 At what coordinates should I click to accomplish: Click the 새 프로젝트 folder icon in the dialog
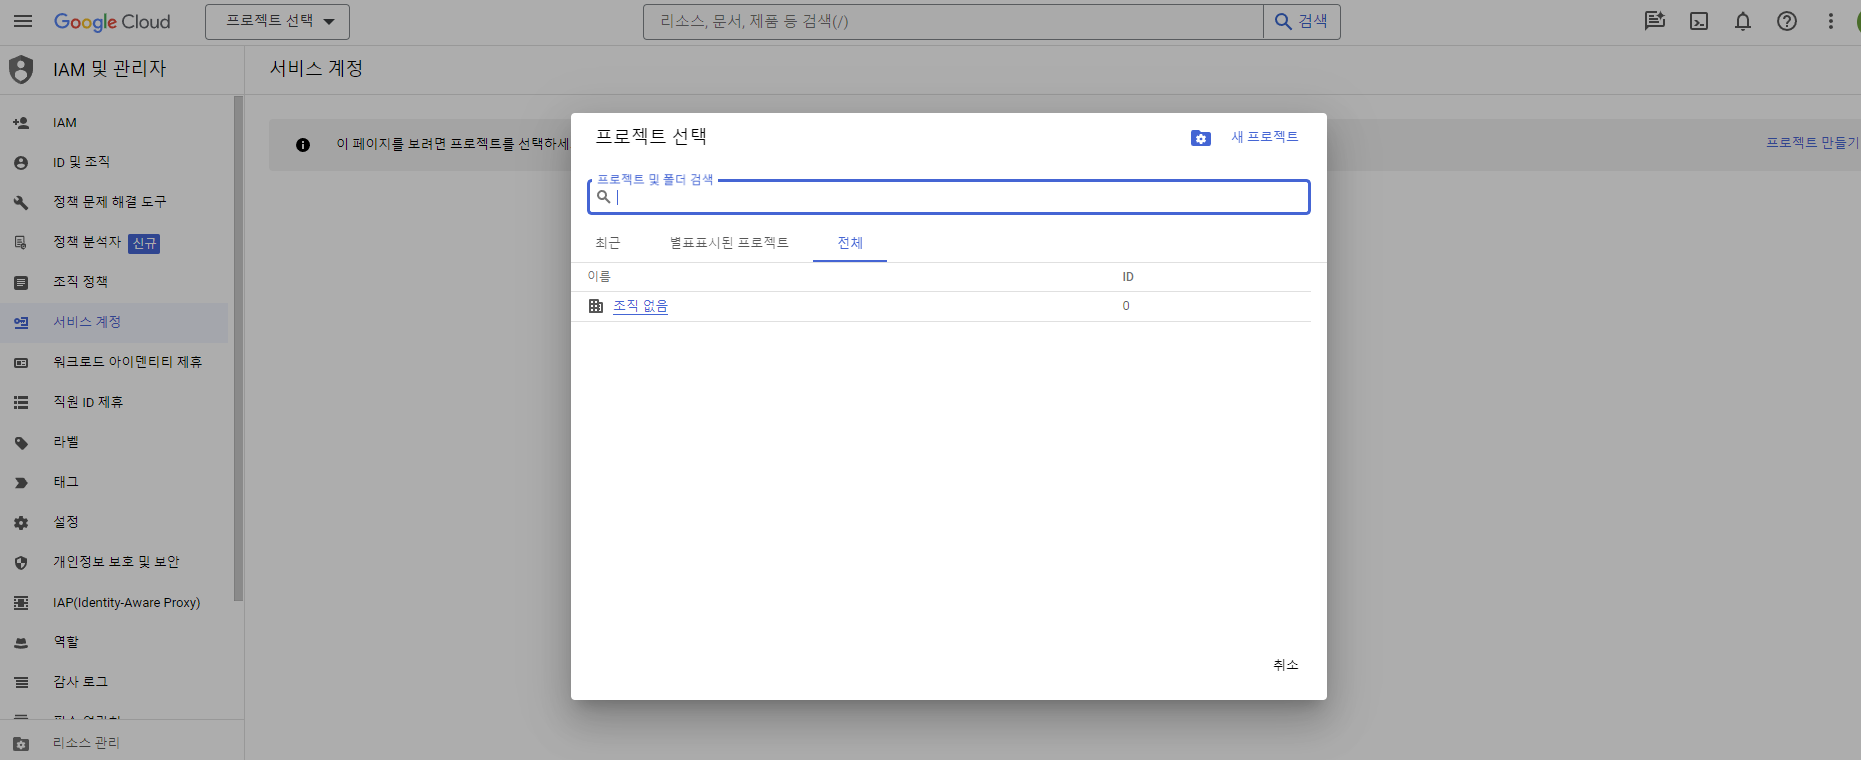click(x=1201, y=138)
